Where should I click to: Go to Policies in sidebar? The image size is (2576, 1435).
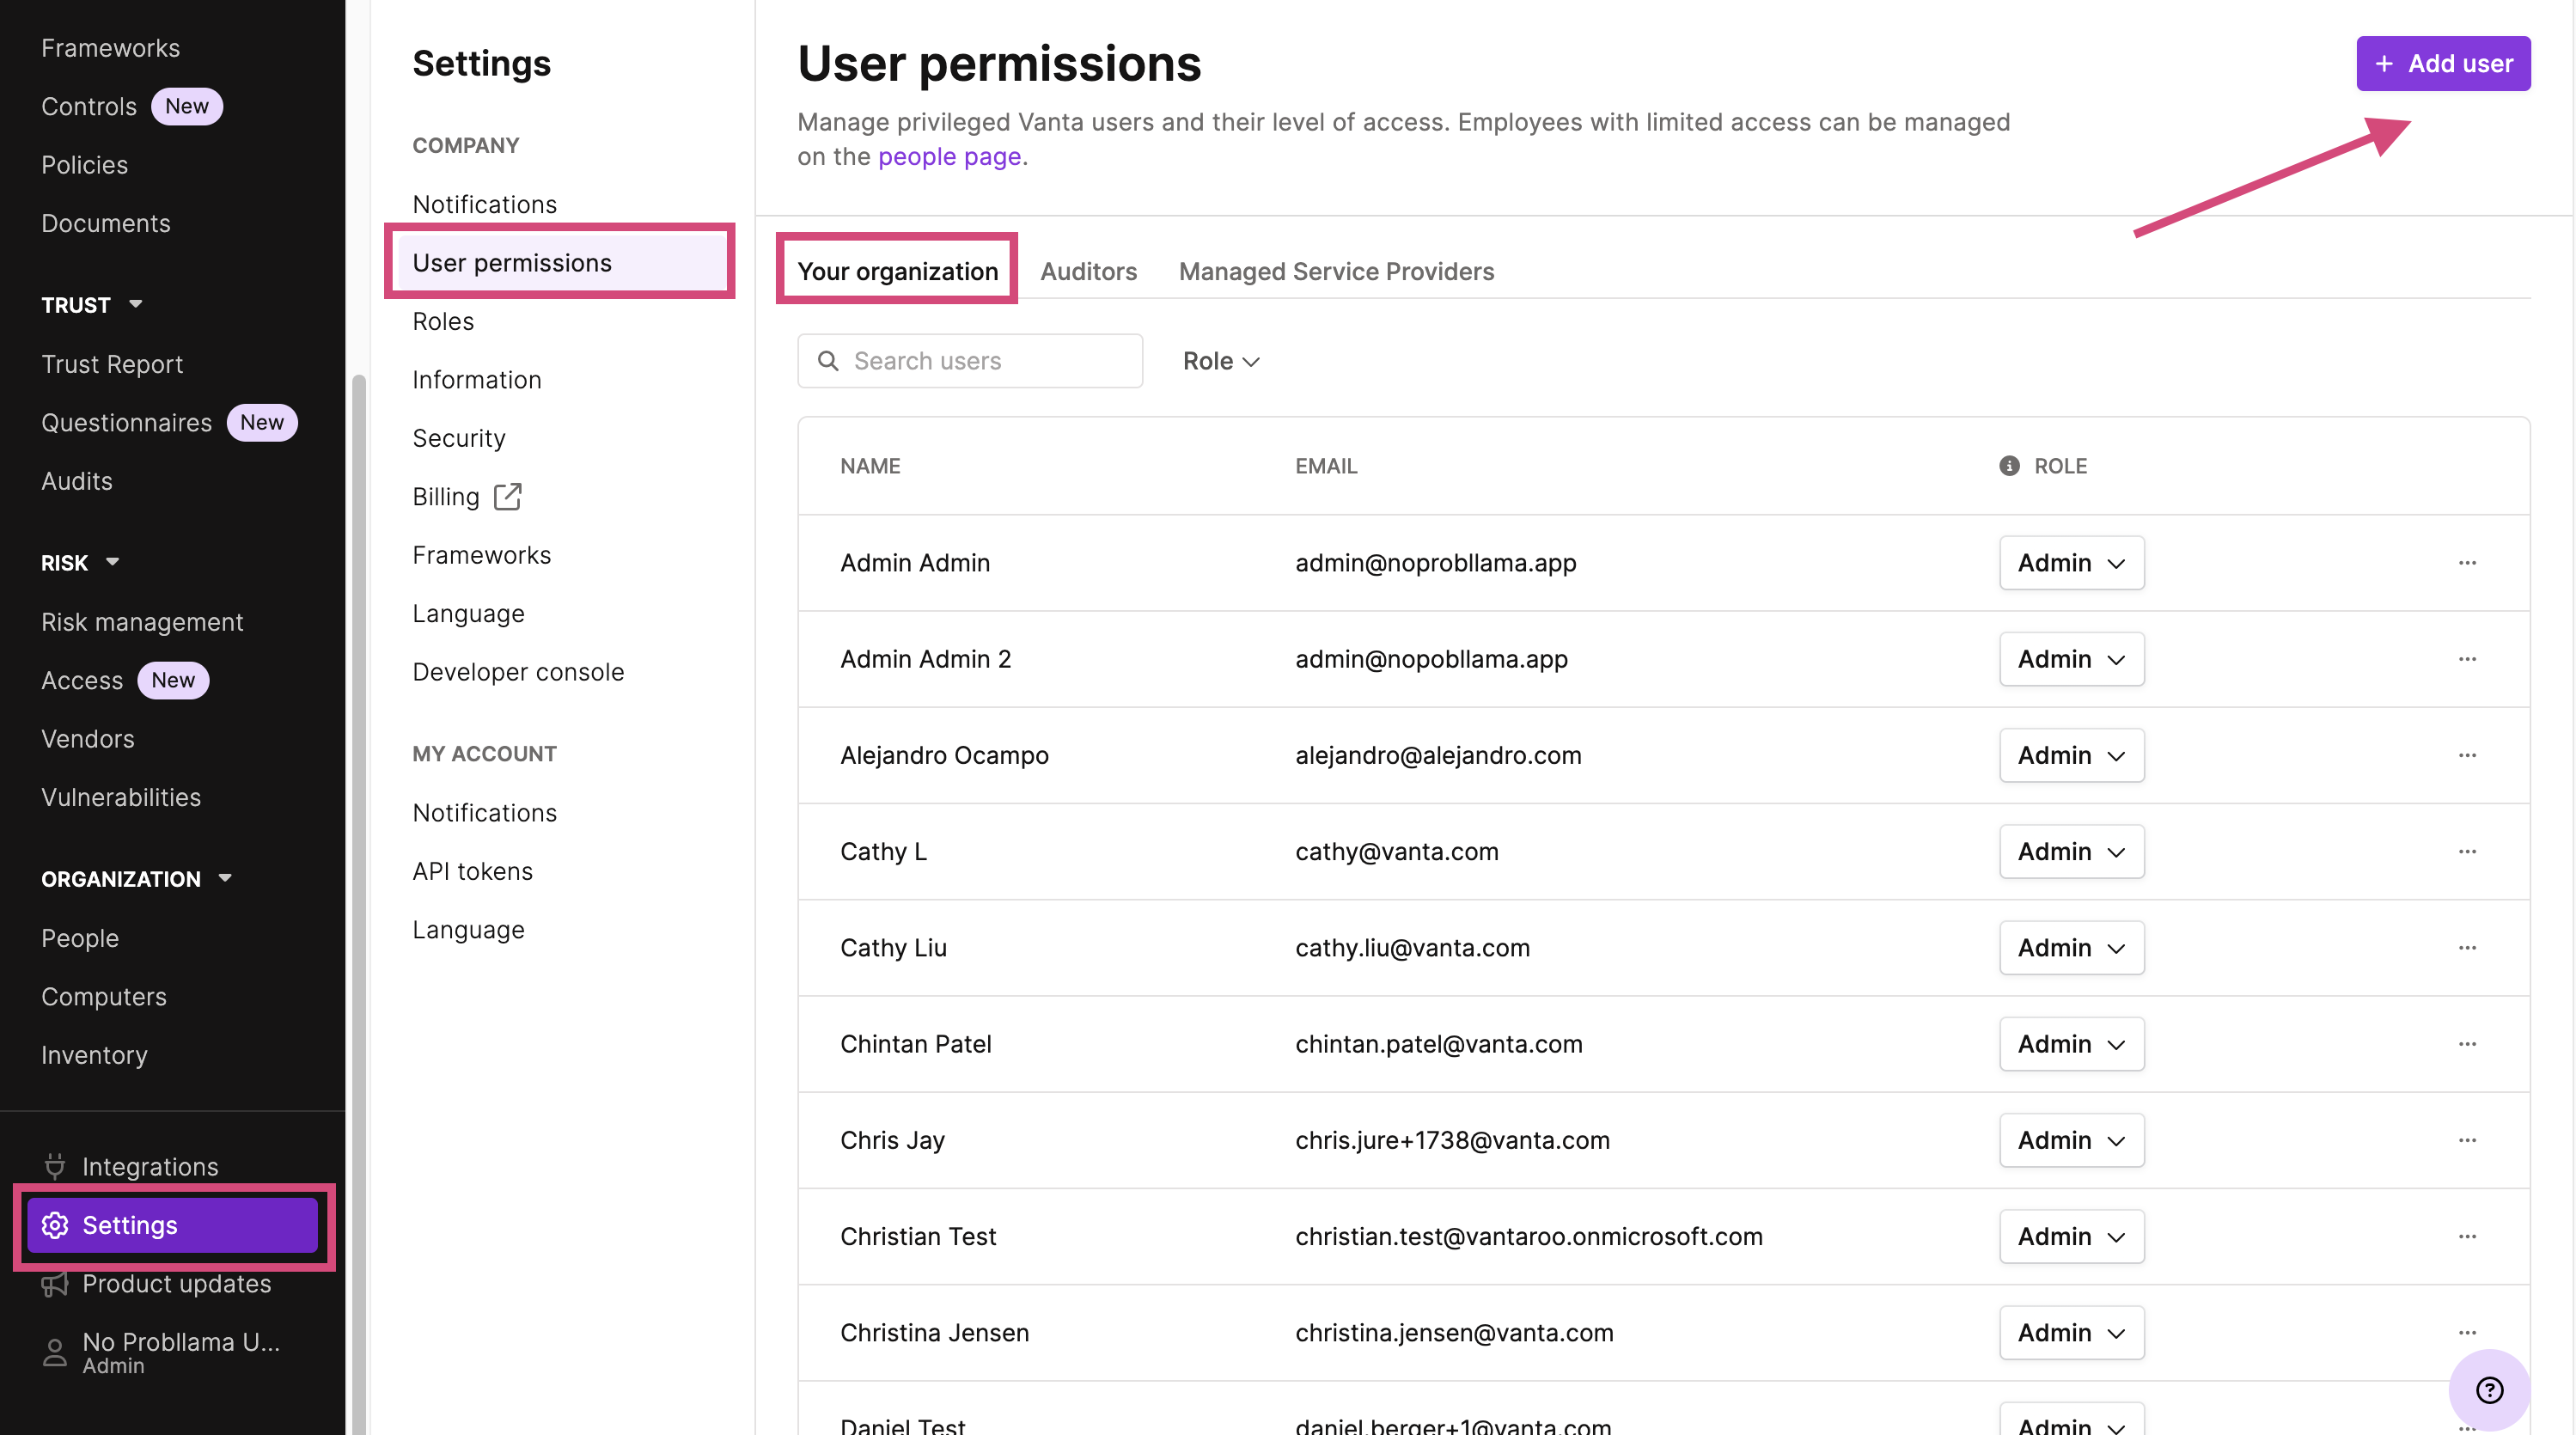pos(84,165)
